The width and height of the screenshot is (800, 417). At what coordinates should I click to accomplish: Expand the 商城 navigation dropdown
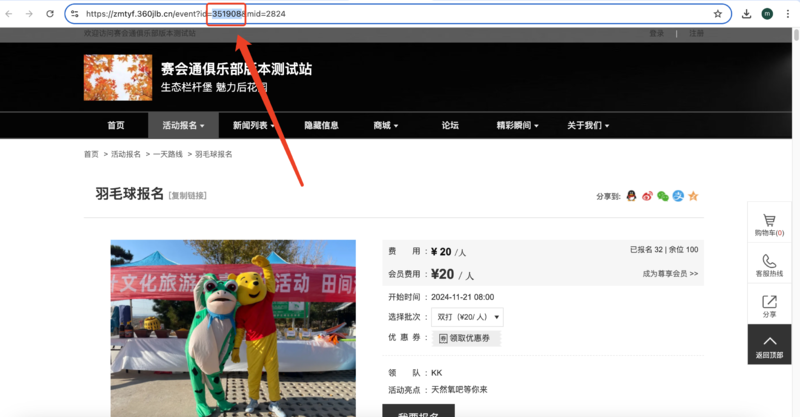pyautogui.click(x=385, y=126)
